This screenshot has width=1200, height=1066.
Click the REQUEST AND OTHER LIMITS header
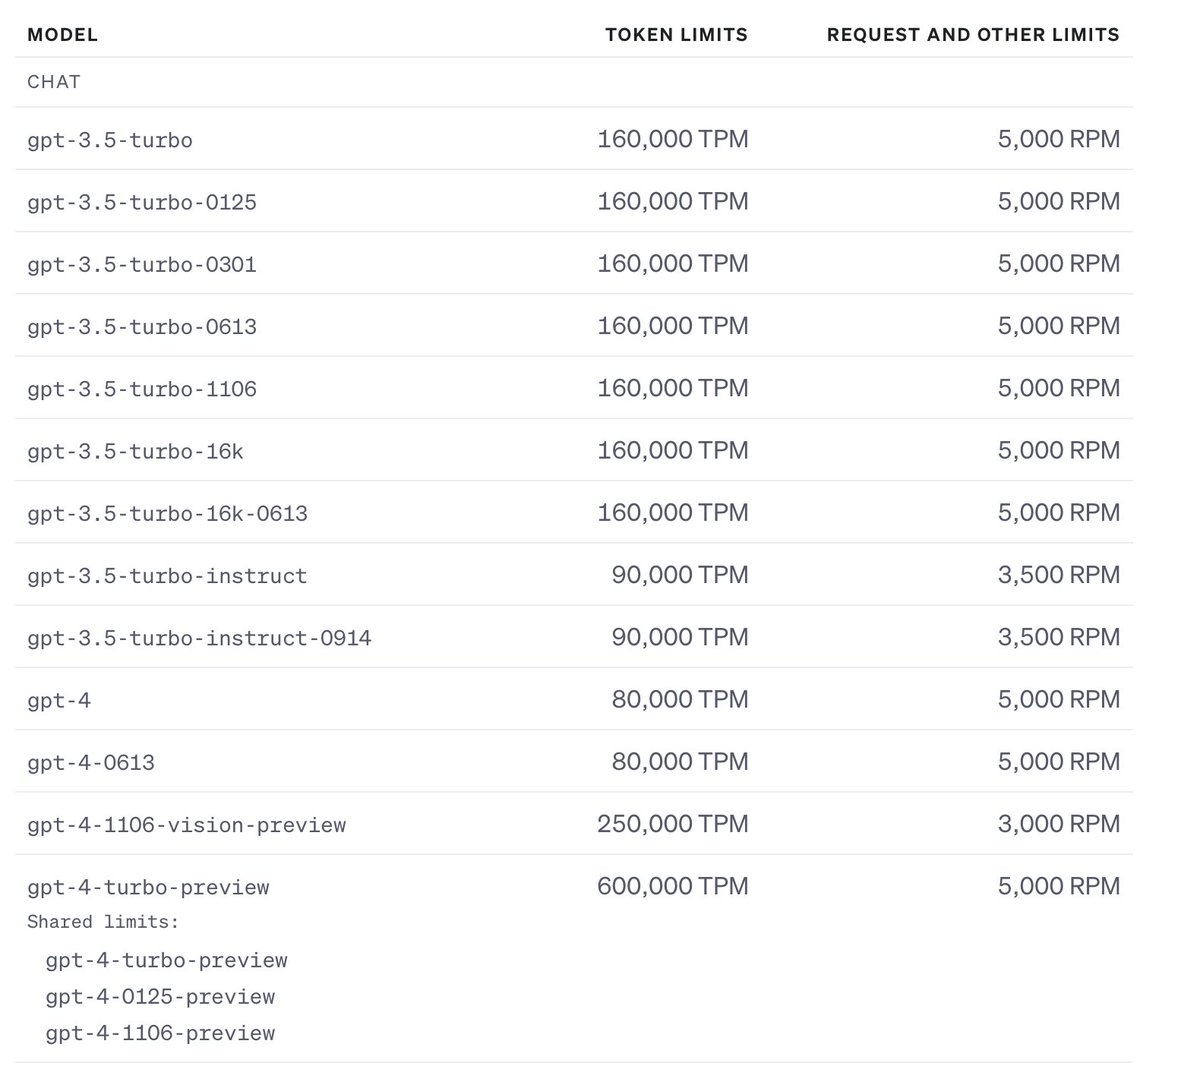tap(973, 34)
